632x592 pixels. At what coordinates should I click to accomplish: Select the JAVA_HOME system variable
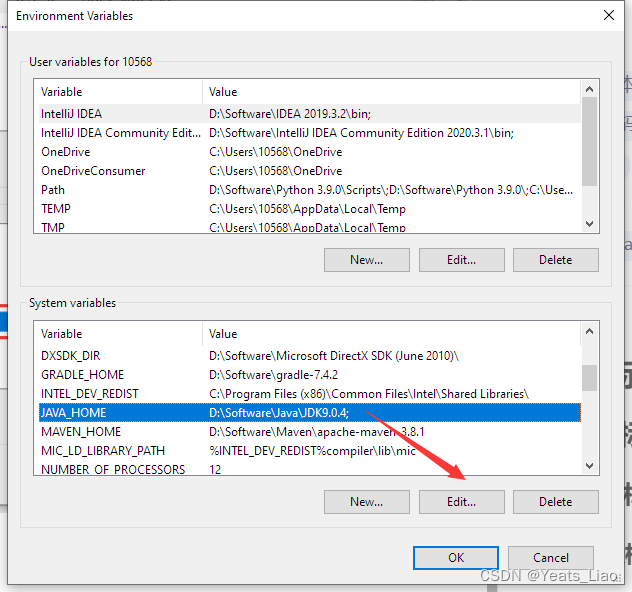310,413
